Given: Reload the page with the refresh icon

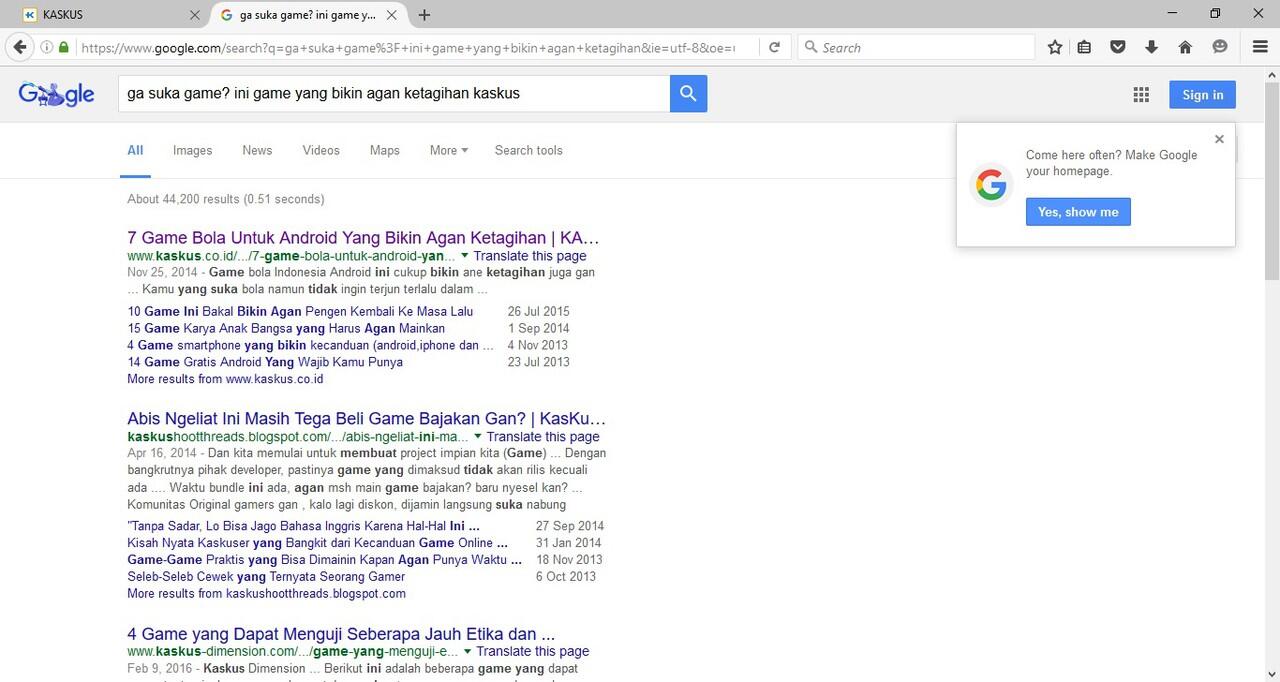Looking at the screenshot, I should (x=774, y=47).
